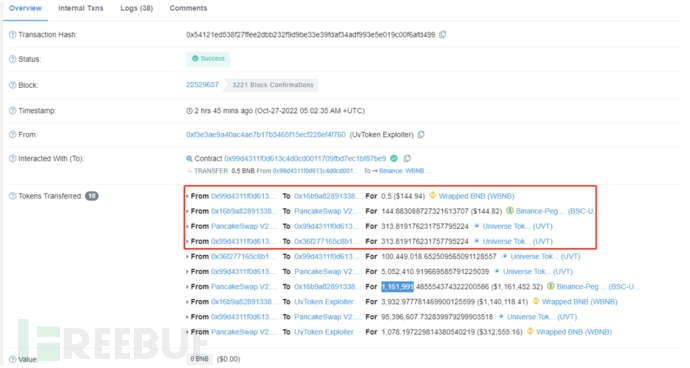Open Binance-Peg token link in 1,161,991 row
Viewport: 690px width, 368px height.
coord(598,287)
